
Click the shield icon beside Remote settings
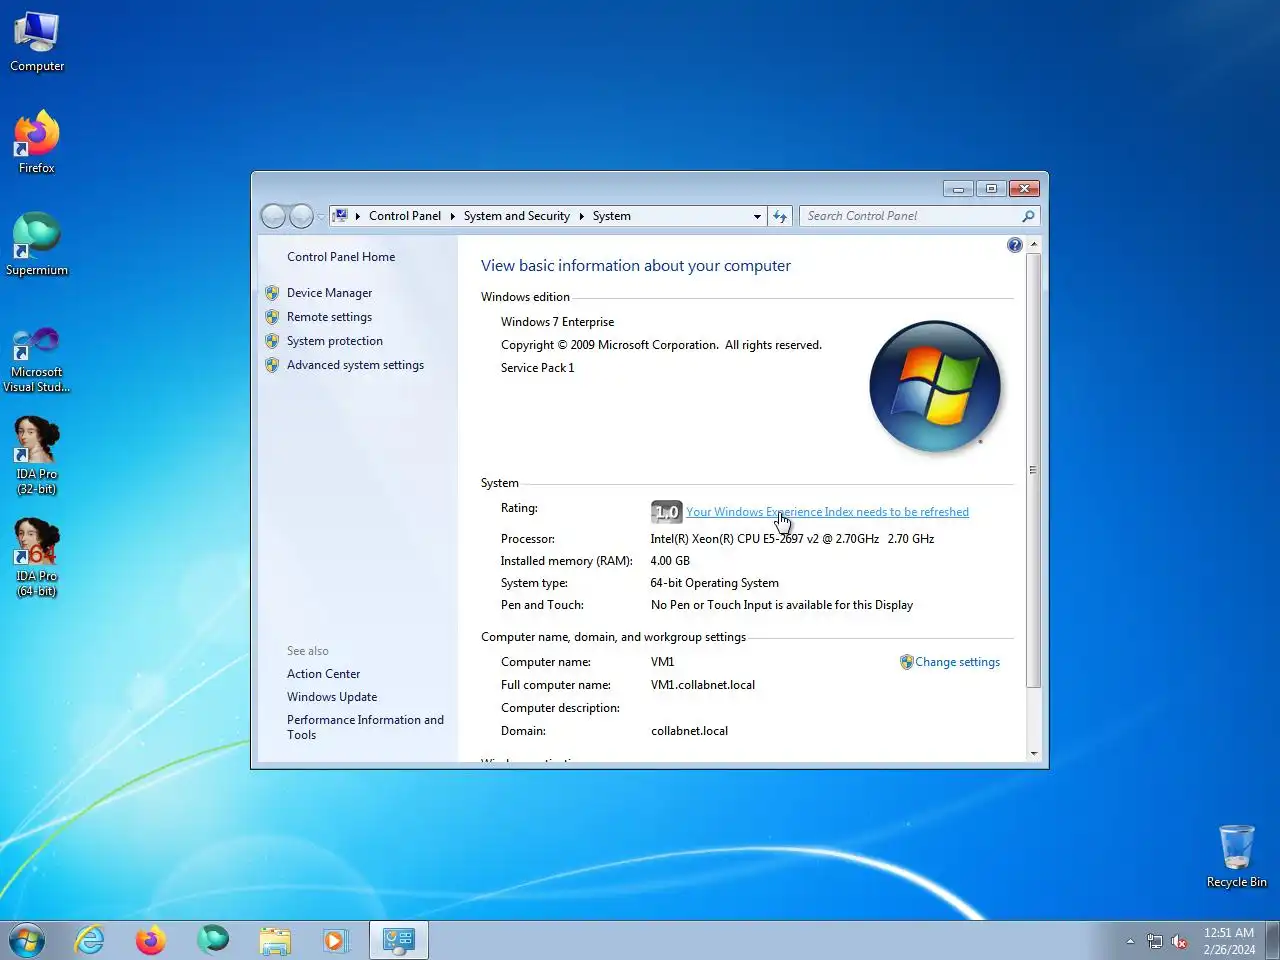coord(272,317)
